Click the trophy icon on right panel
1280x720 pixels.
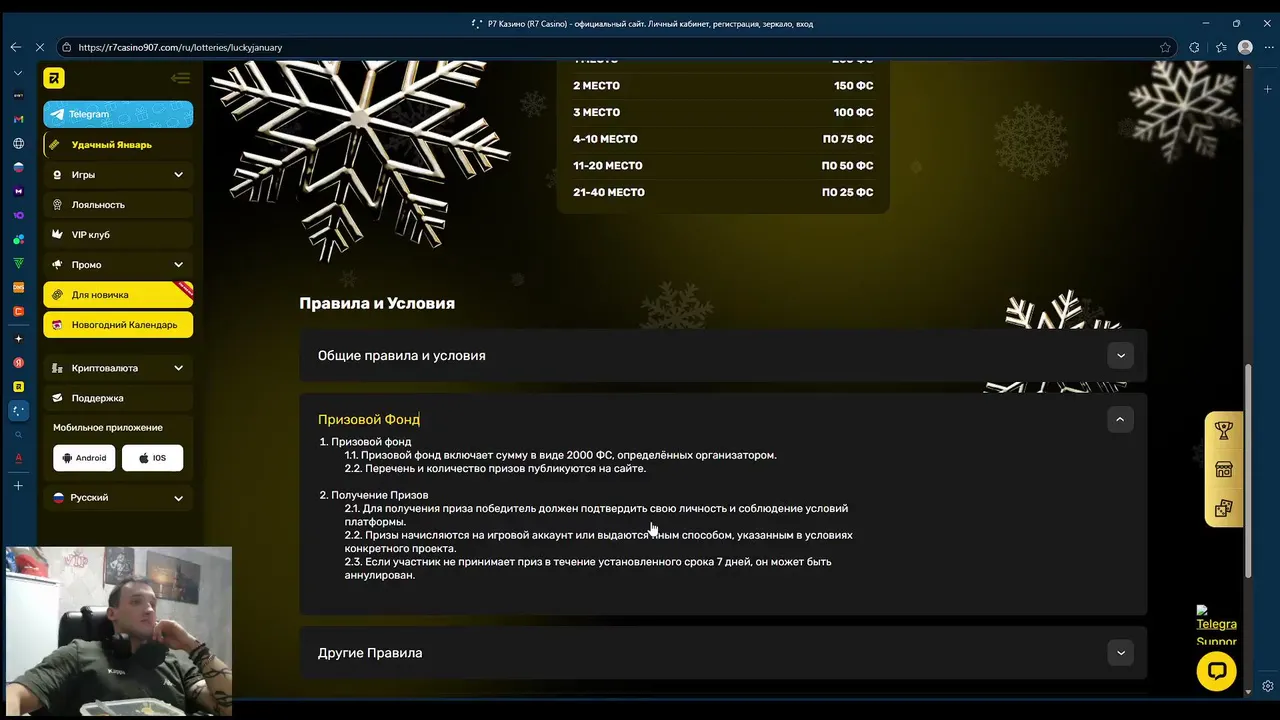click(1224, 431)
